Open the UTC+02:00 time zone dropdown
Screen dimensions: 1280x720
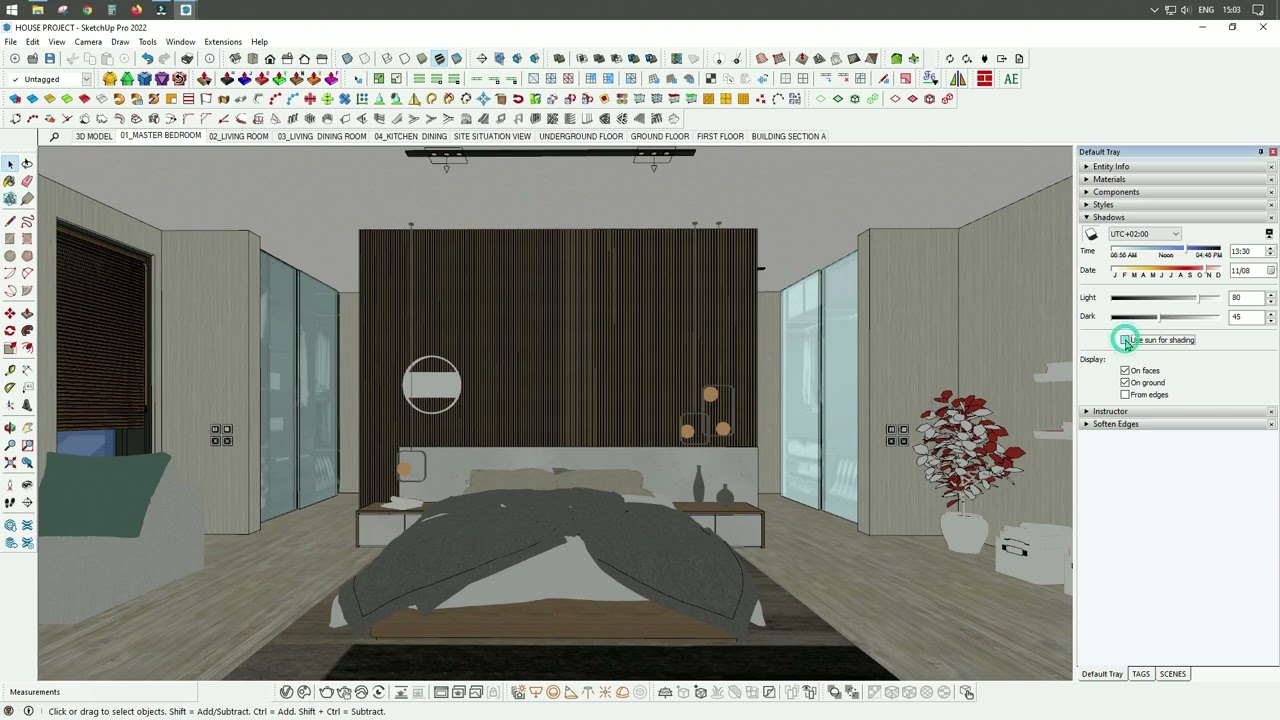pyautogui.click(x=1144, y=234)
